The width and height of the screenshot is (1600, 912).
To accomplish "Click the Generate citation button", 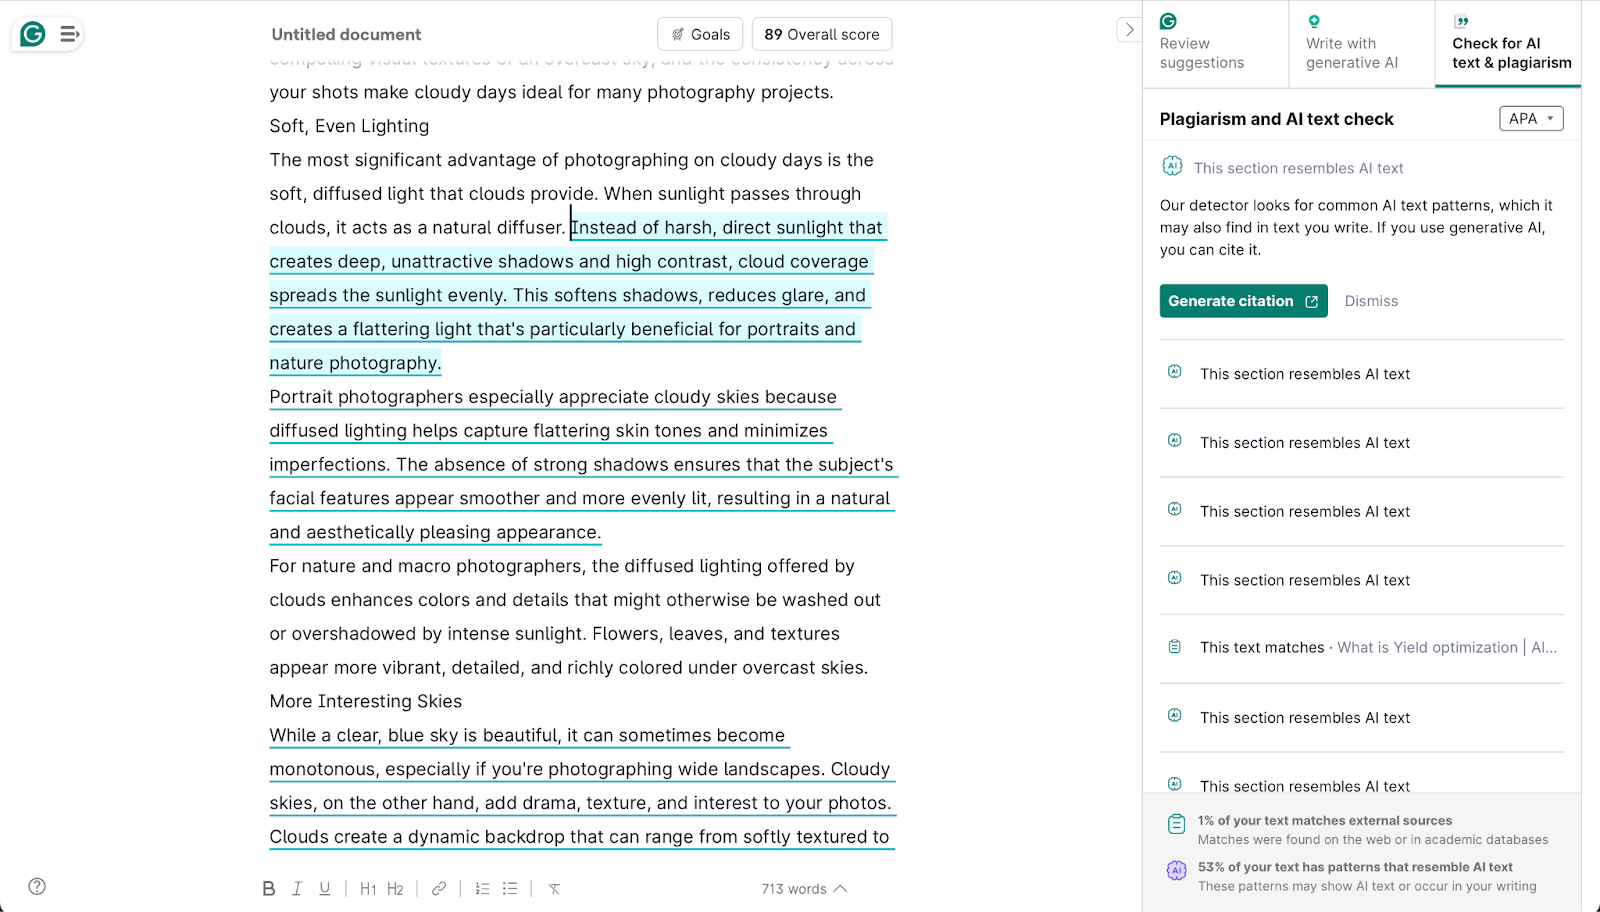I will point(1243,301).
